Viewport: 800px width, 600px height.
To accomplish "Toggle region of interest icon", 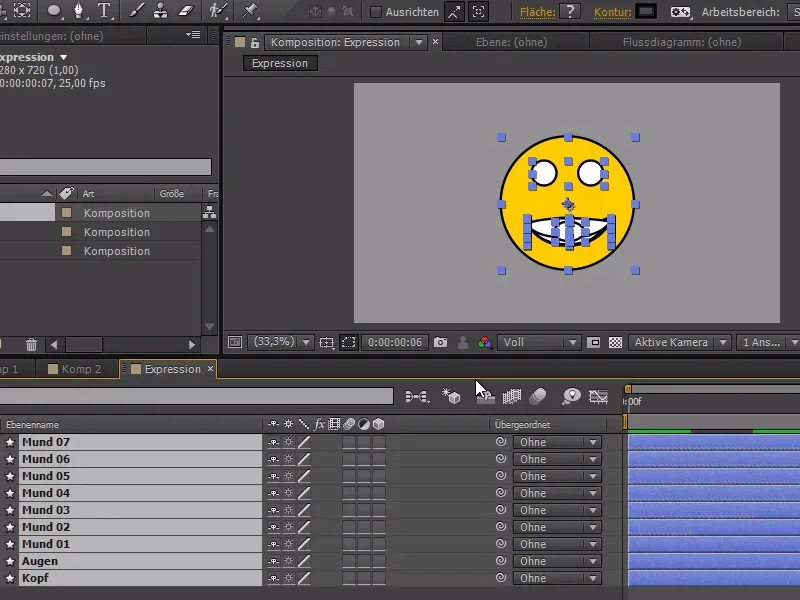I will pyautogui.click(x=593, y=342).
